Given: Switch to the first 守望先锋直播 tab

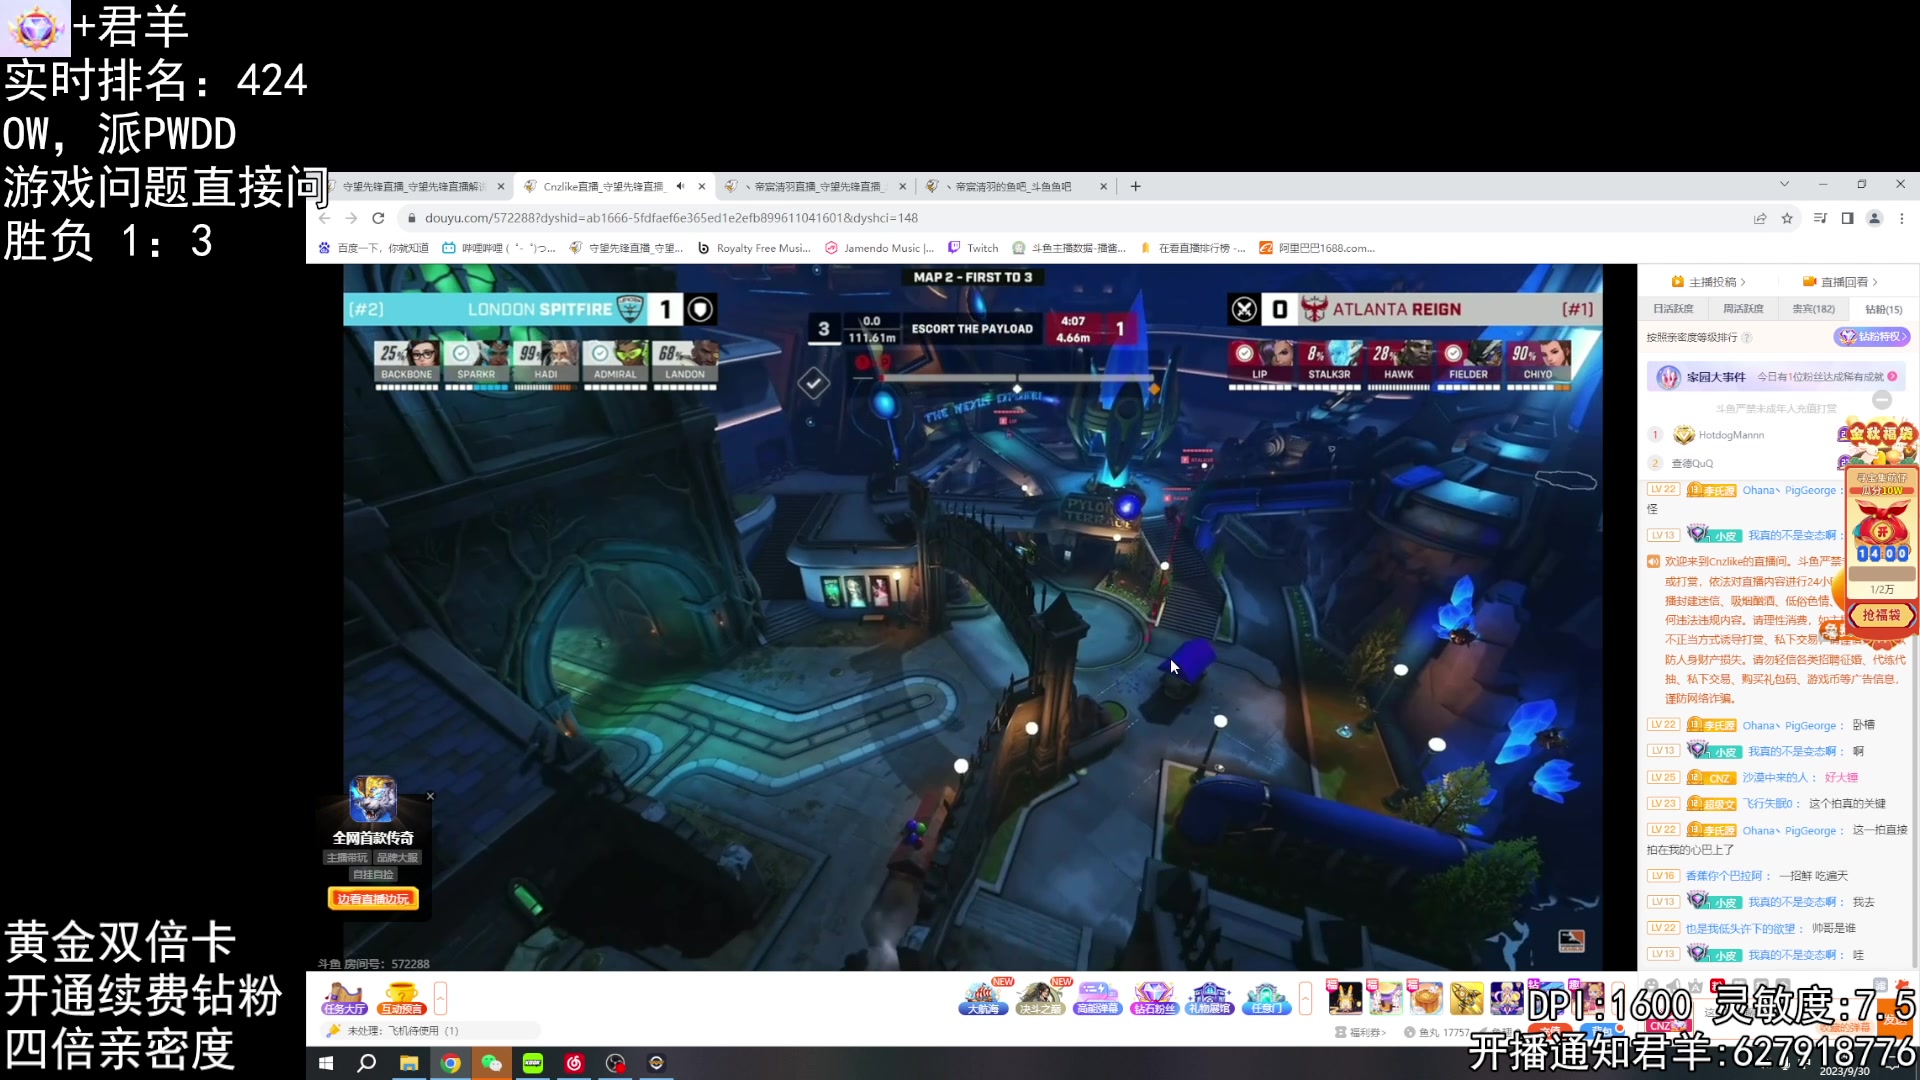Looking at the screenshot, I should [413, 186].
